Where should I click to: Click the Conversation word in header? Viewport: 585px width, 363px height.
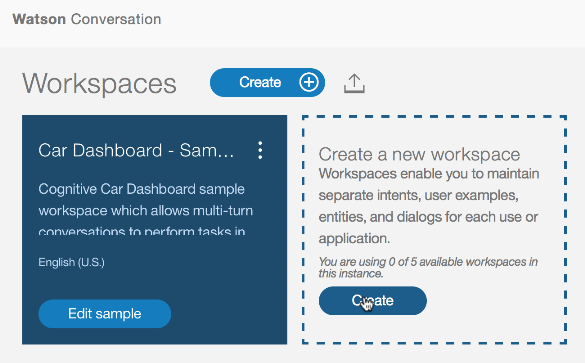pos(116,19)
